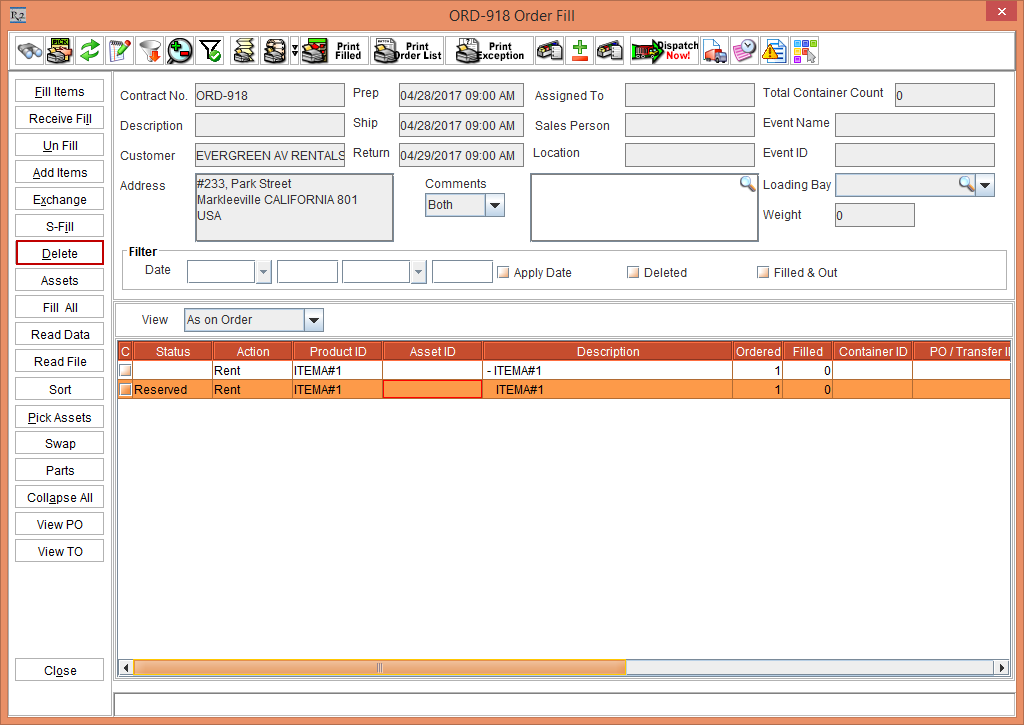
Task: Click the Print Filled toolbar button
Action: coord(332,51)
